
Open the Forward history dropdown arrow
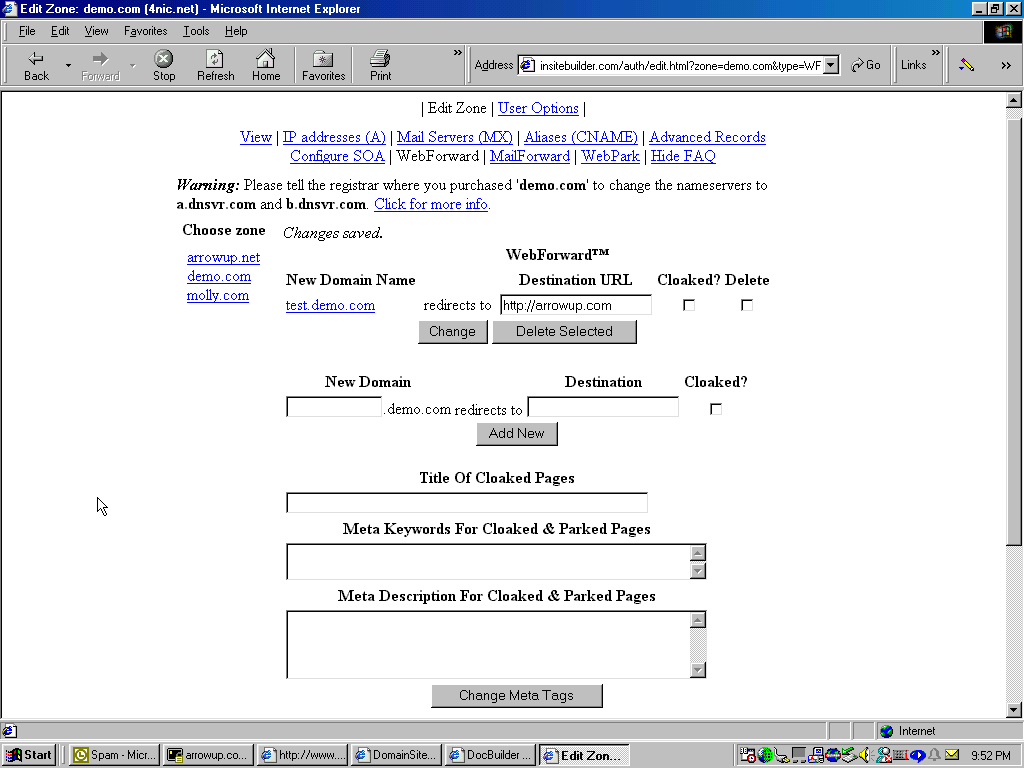[133, 65]
